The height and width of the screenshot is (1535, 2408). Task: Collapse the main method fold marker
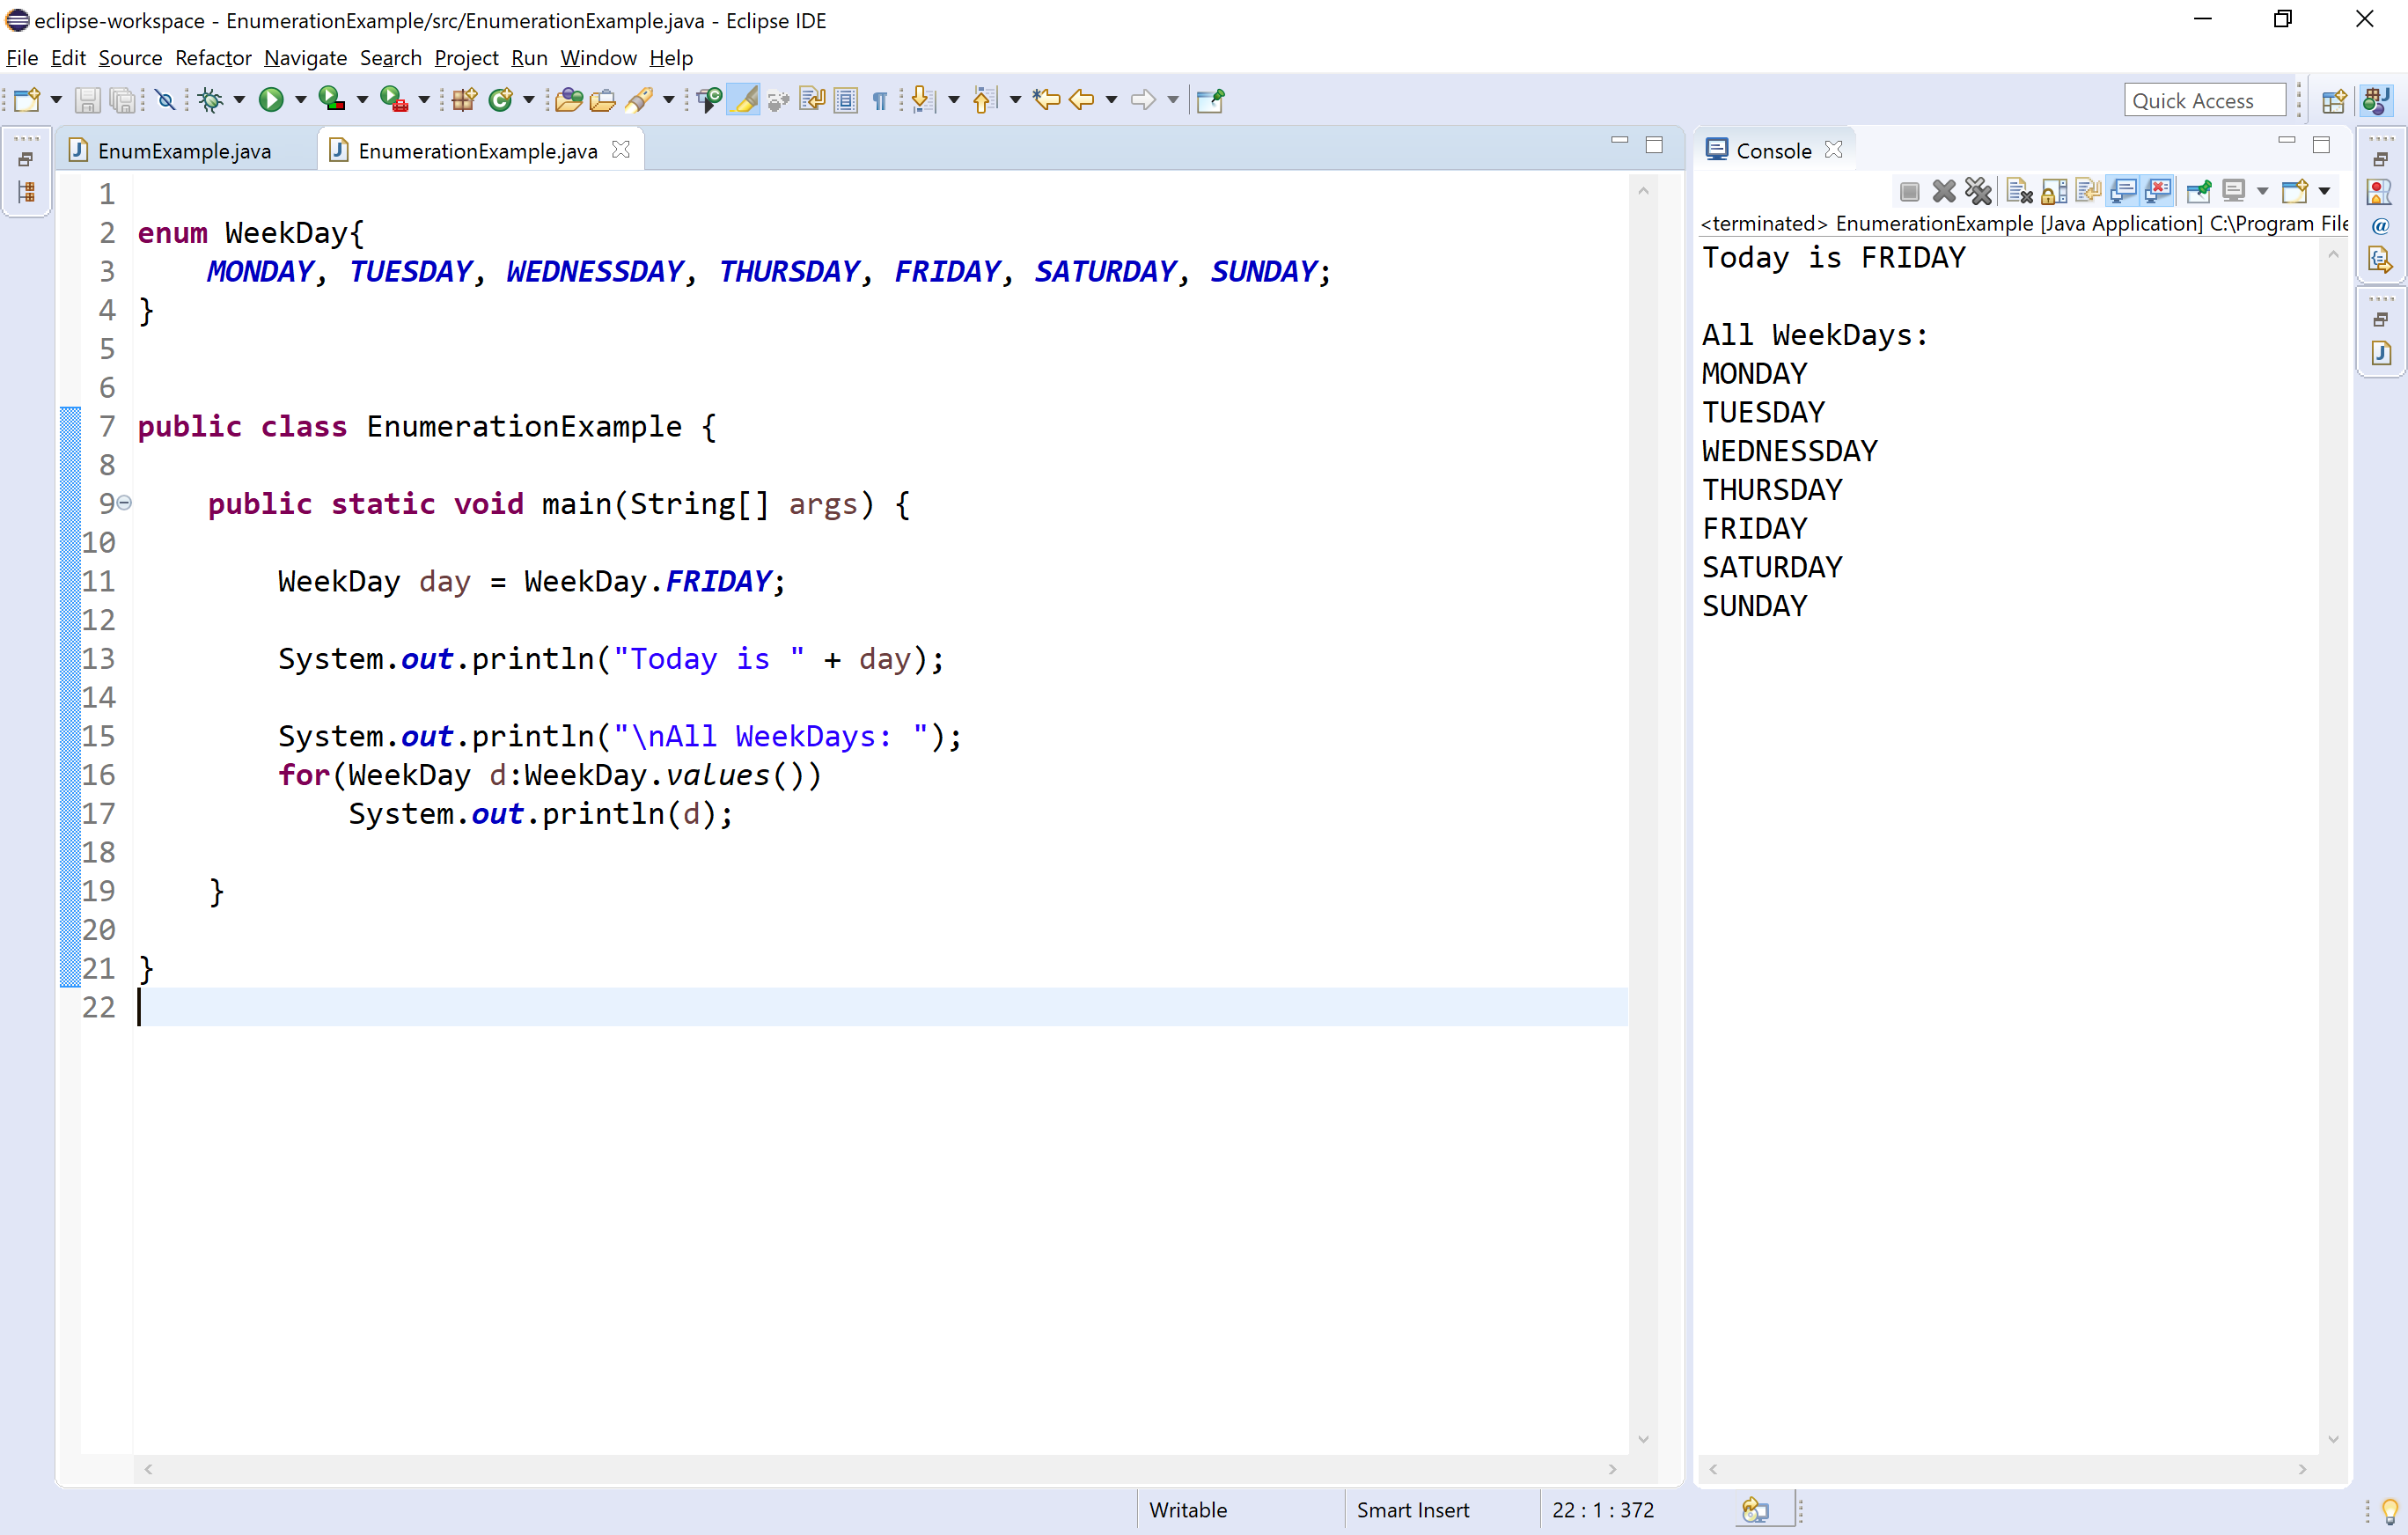(x=123, y=504)
